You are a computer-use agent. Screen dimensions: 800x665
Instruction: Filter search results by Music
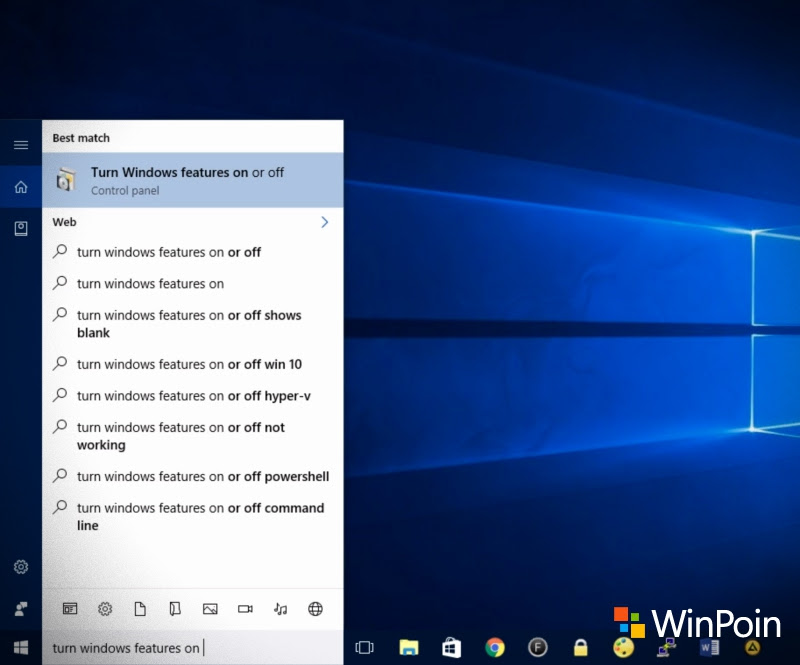click(281, 608)
